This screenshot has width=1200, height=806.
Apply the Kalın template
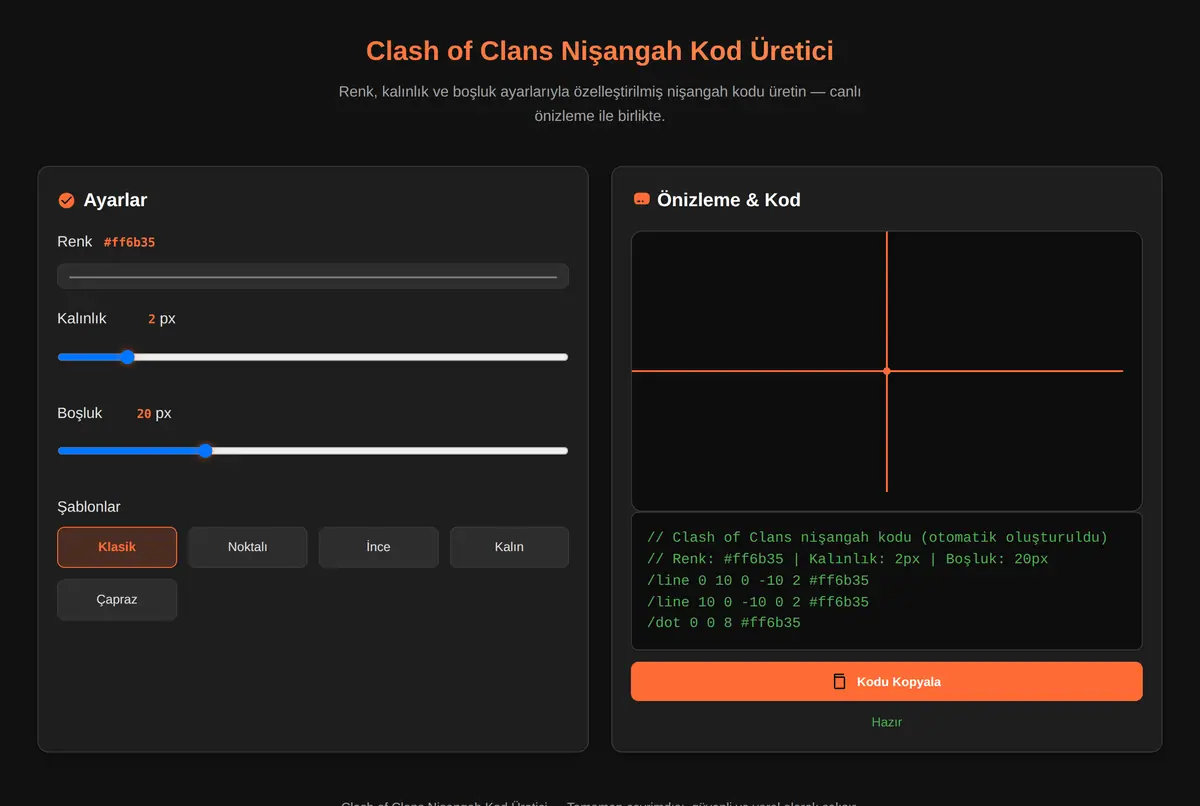(x=509, y=547)
